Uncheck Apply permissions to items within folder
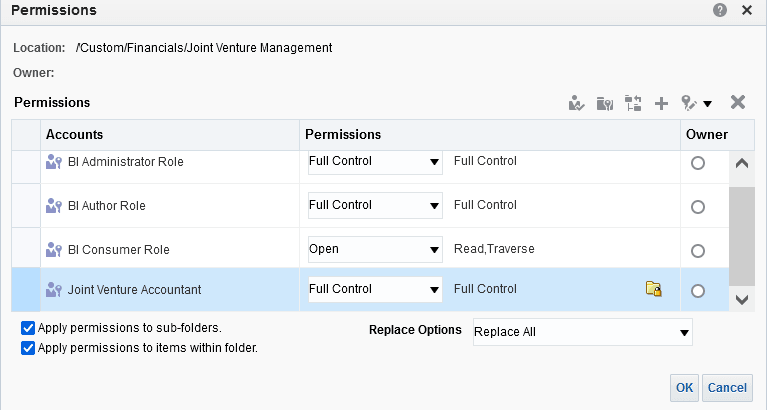Viewport: 767px width, 410px height. point(28,348)
